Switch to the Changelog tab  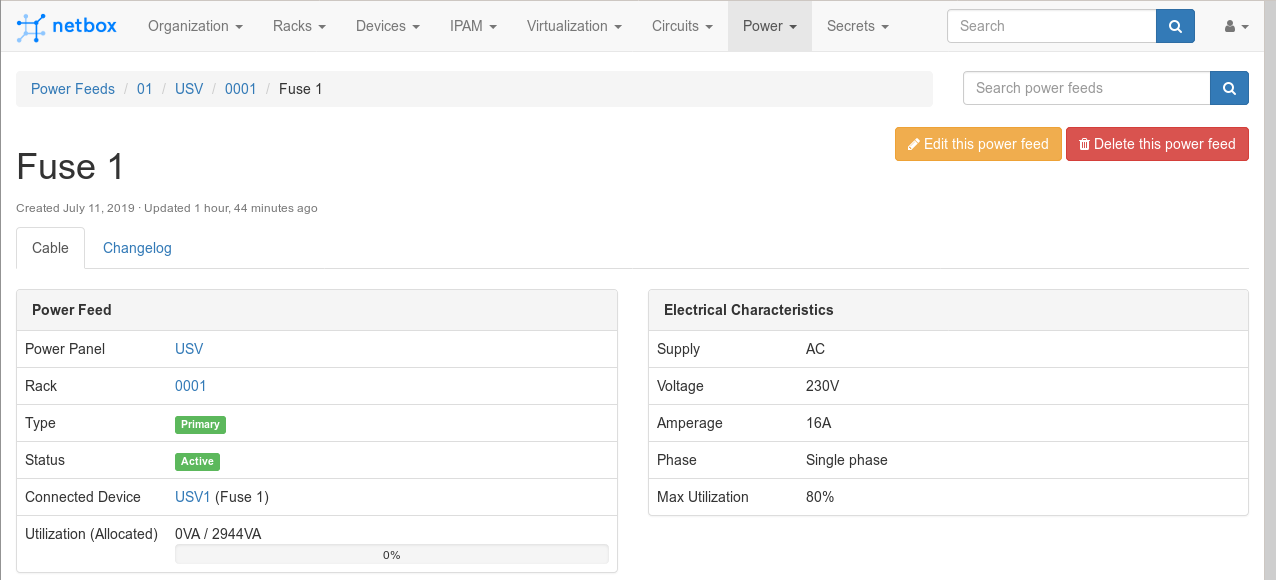click(137, 248)
